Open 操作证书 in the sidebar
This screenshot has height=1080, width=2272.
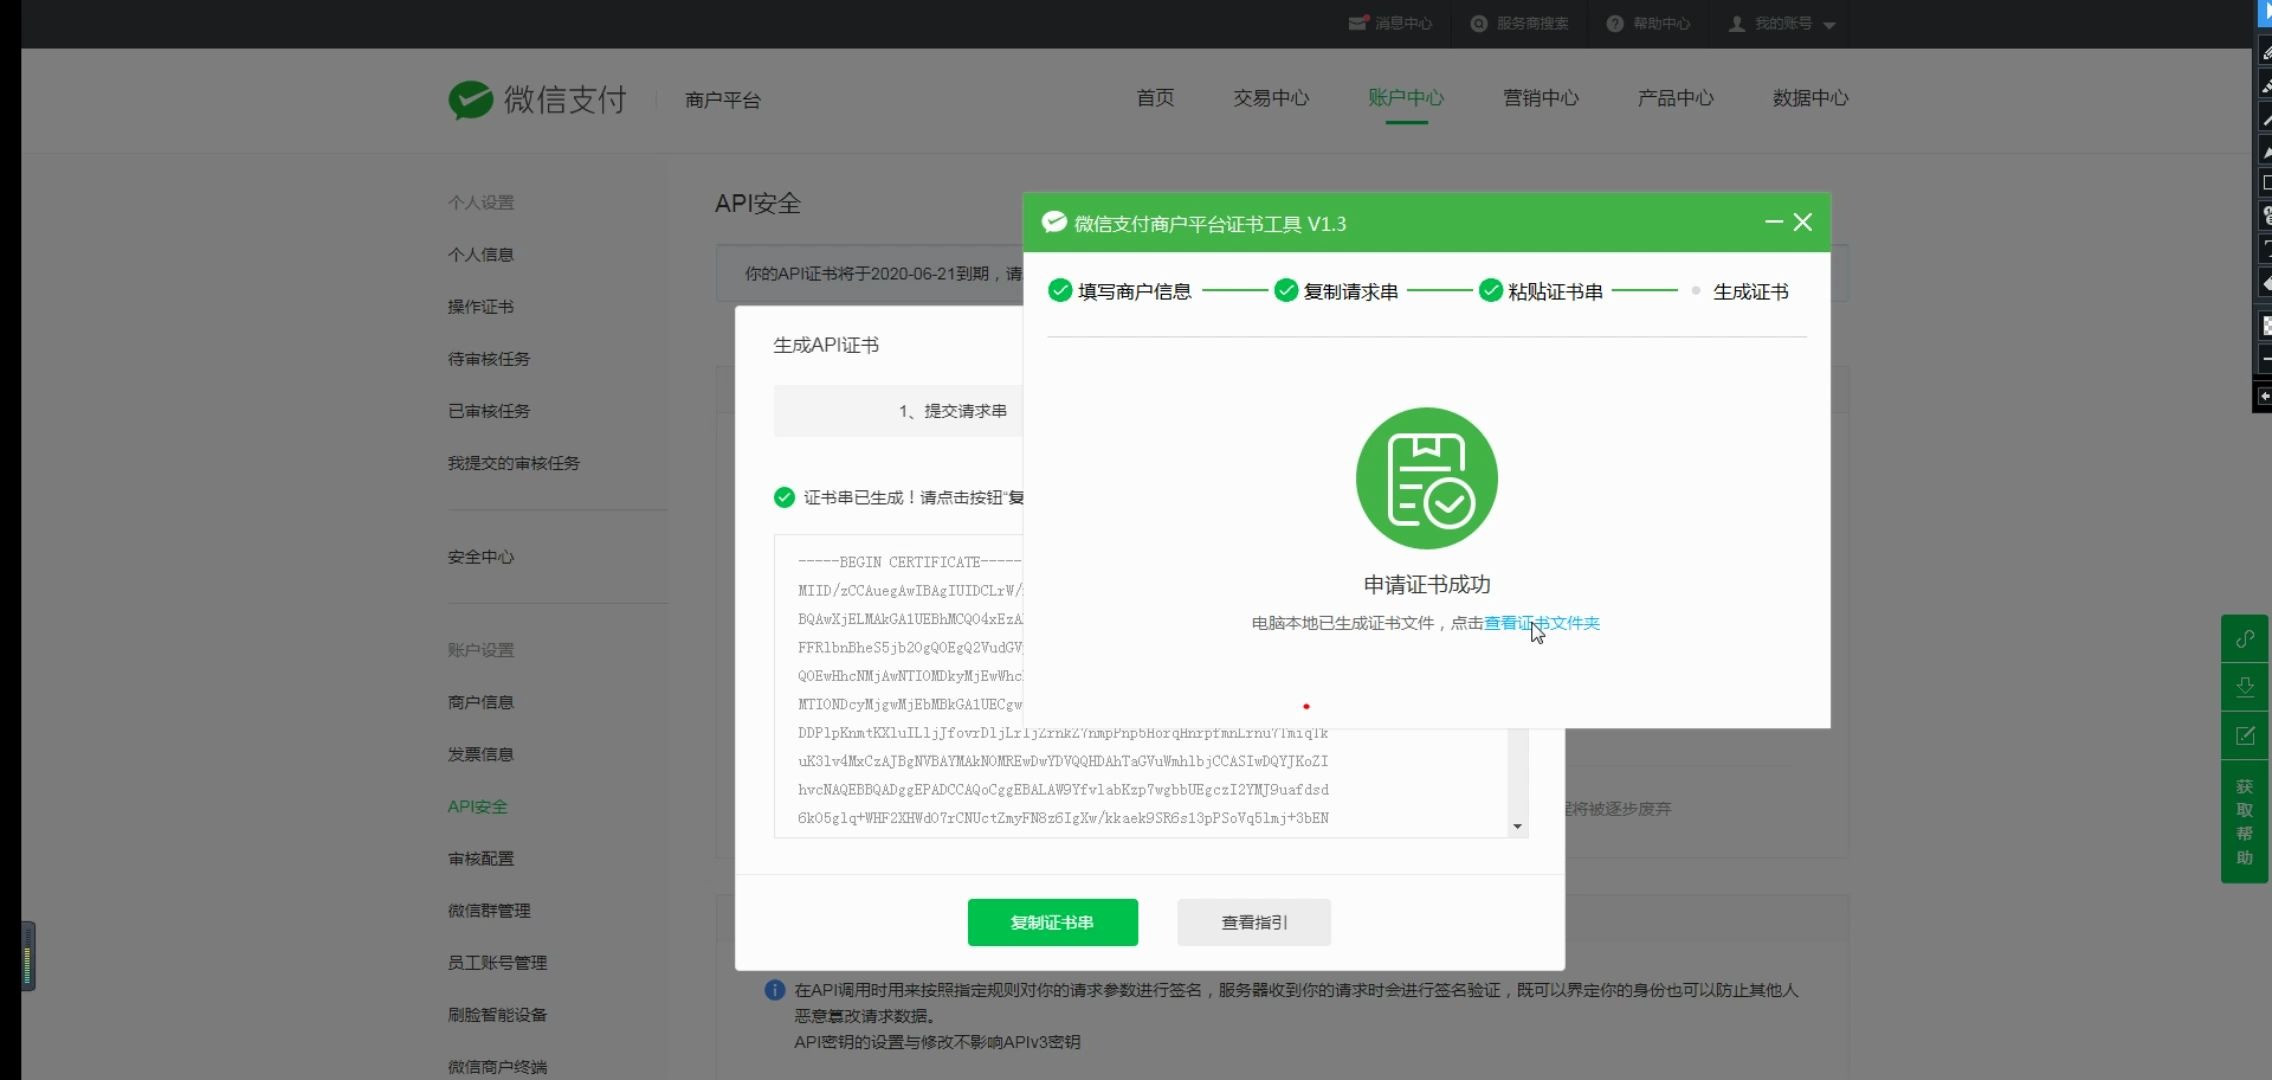481,307
